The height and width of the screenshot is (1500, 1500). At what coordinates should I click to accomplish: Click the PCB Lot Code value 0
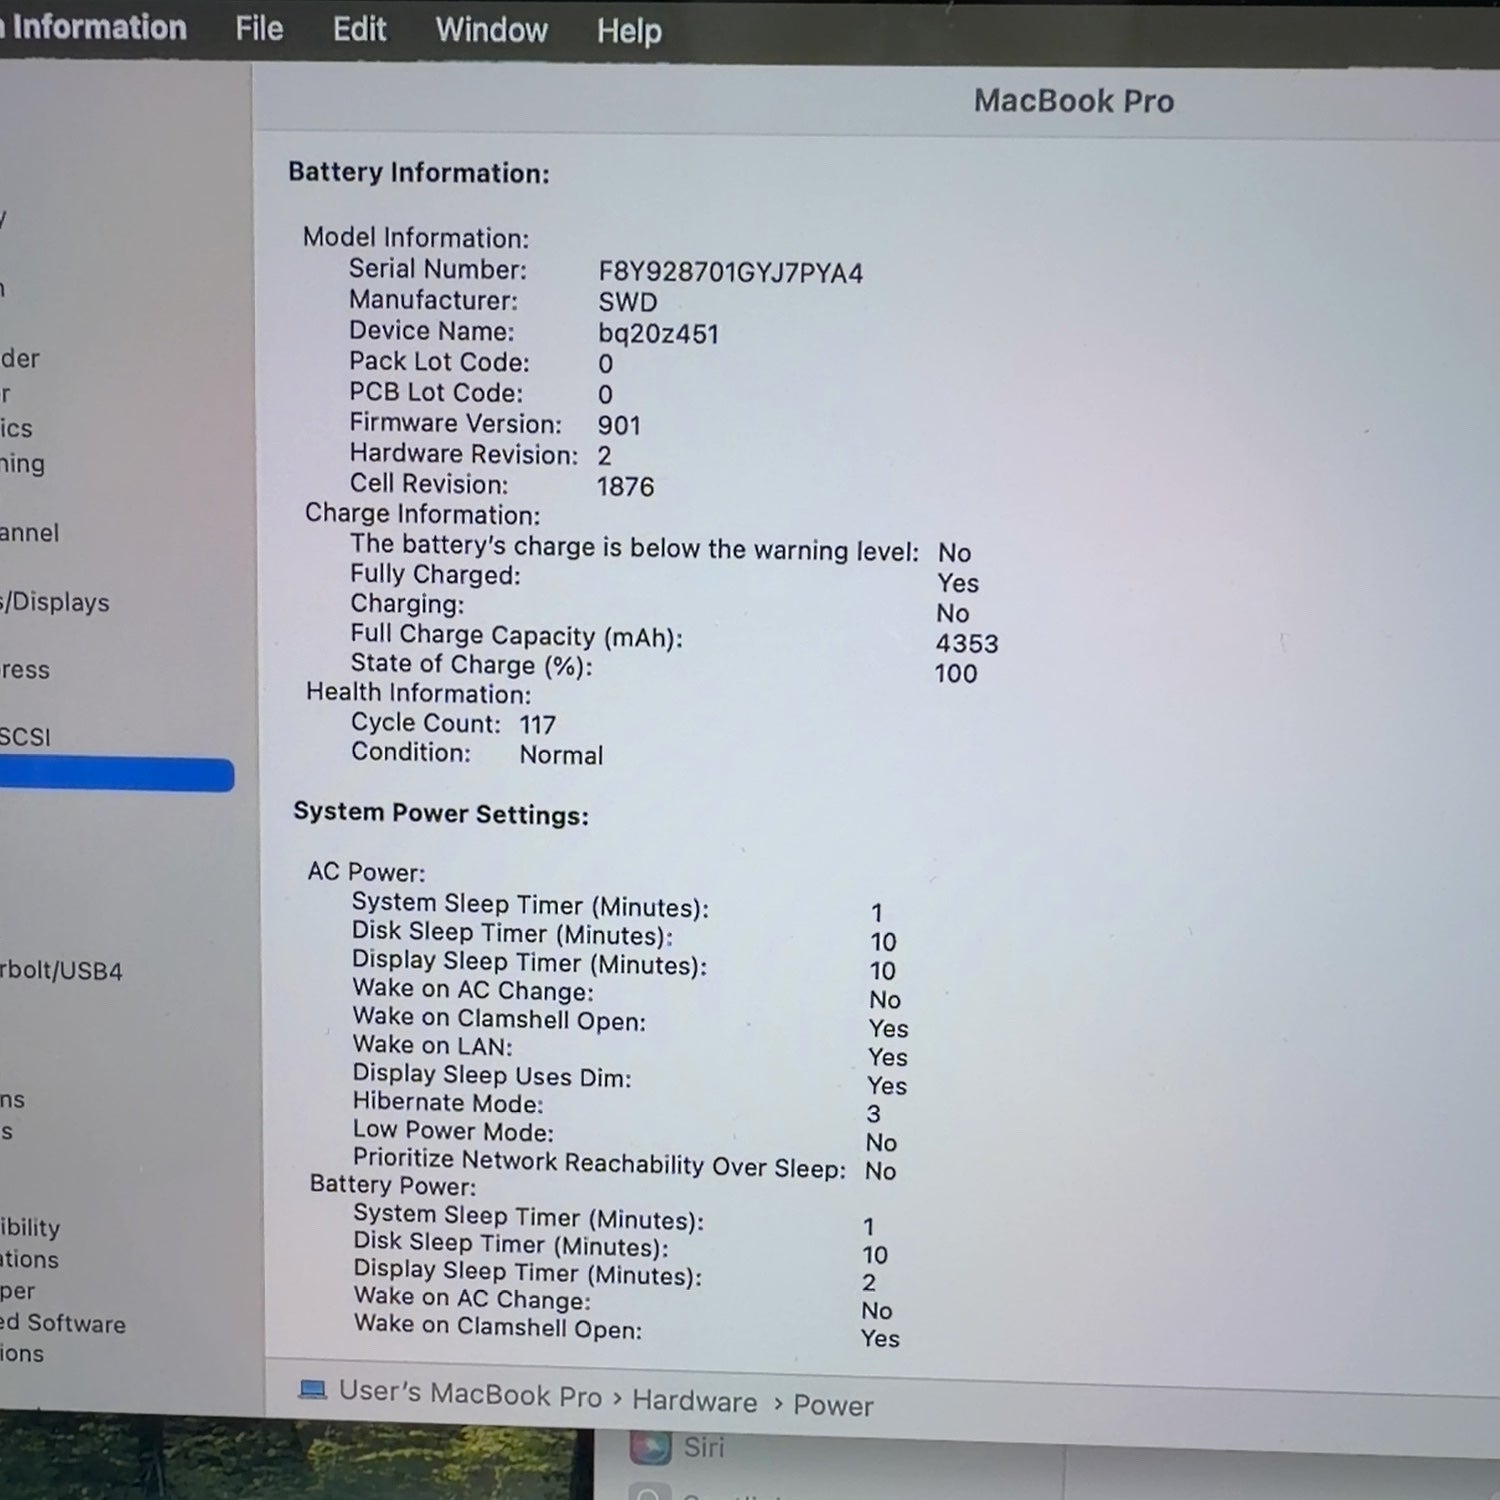point(605,395)
